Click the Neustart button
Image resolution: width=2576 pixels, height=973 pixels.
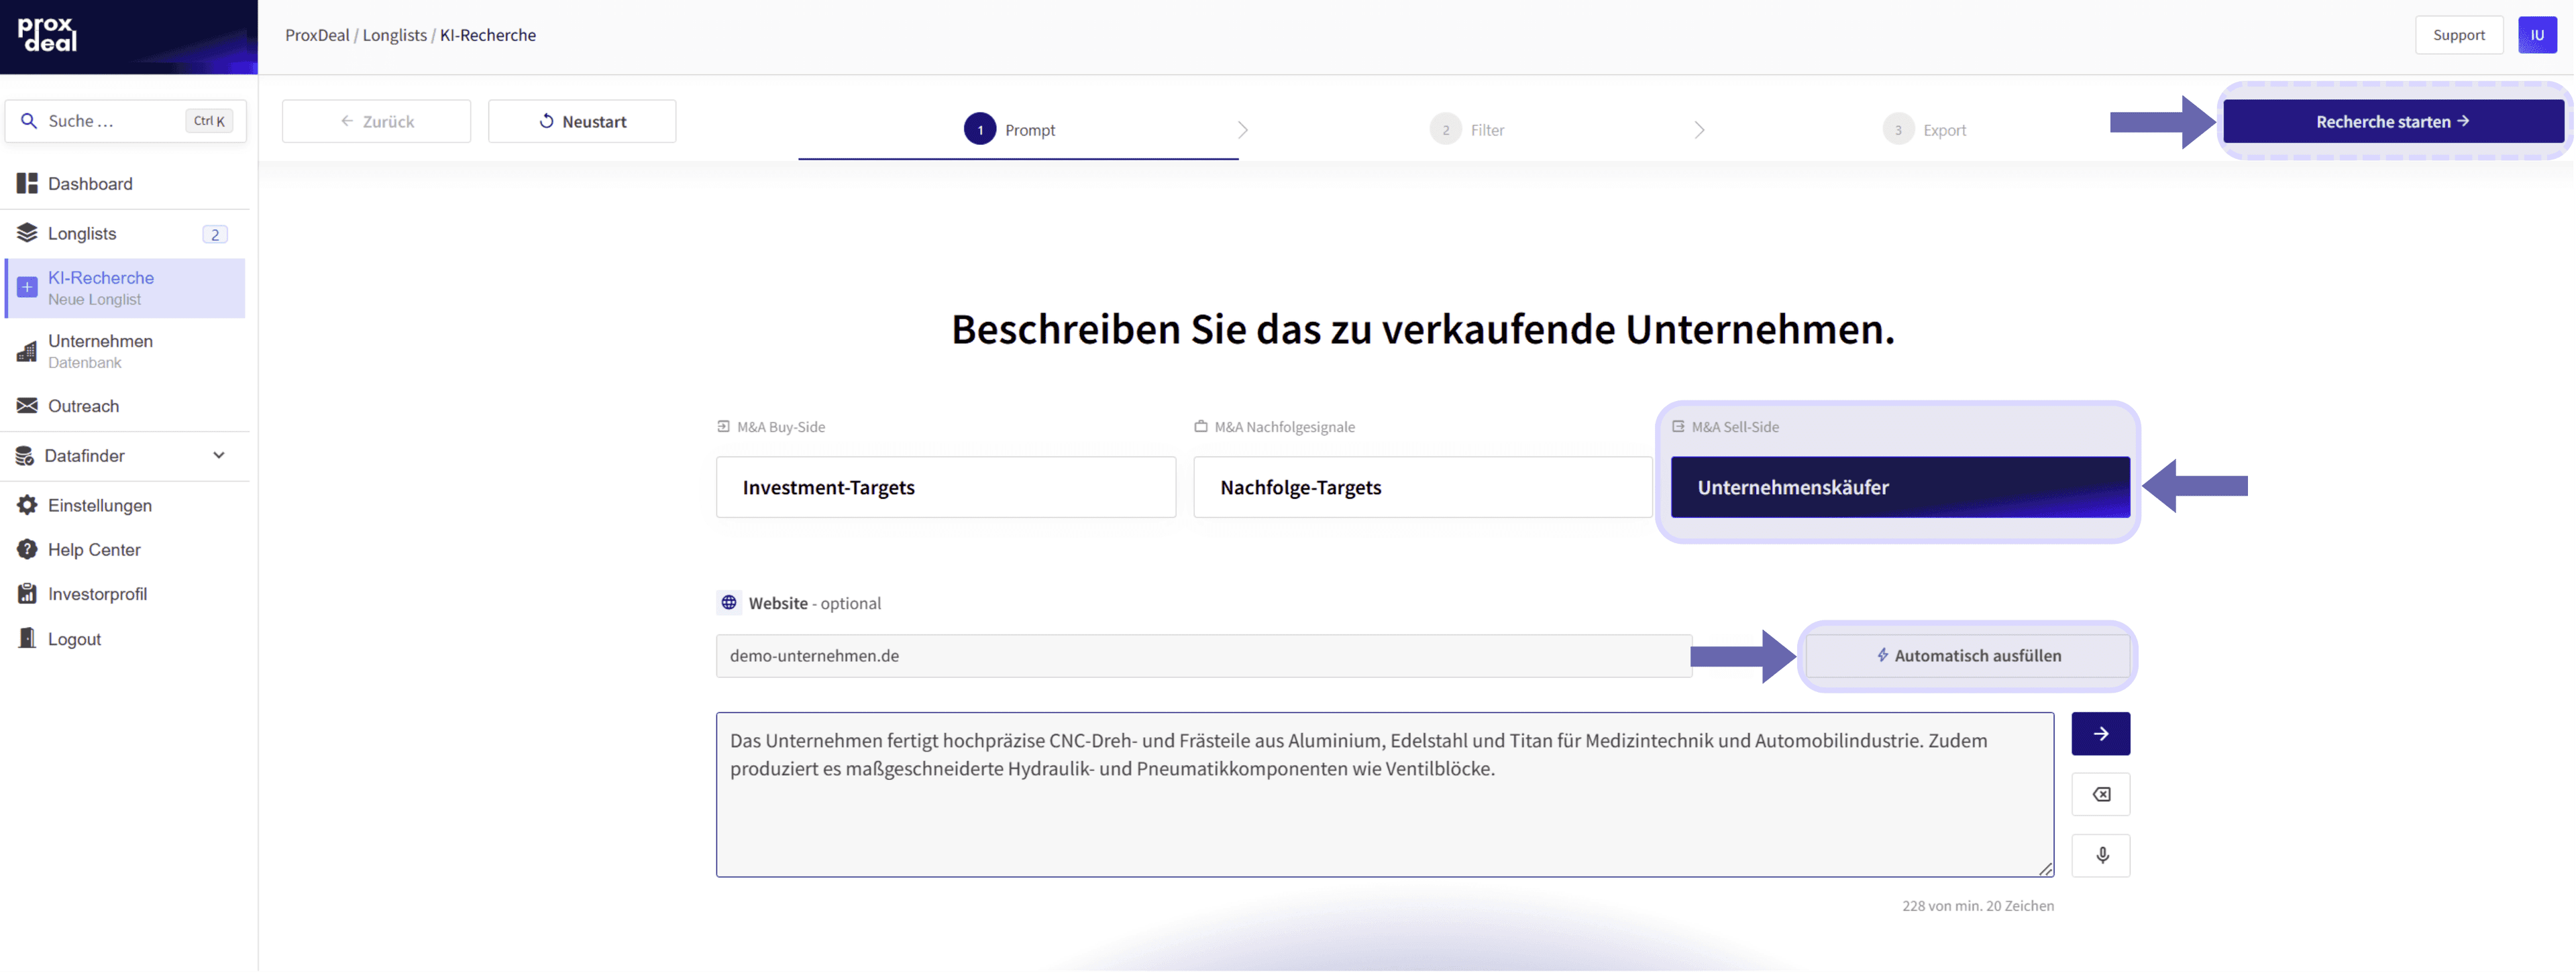click(x=582, y=122)
